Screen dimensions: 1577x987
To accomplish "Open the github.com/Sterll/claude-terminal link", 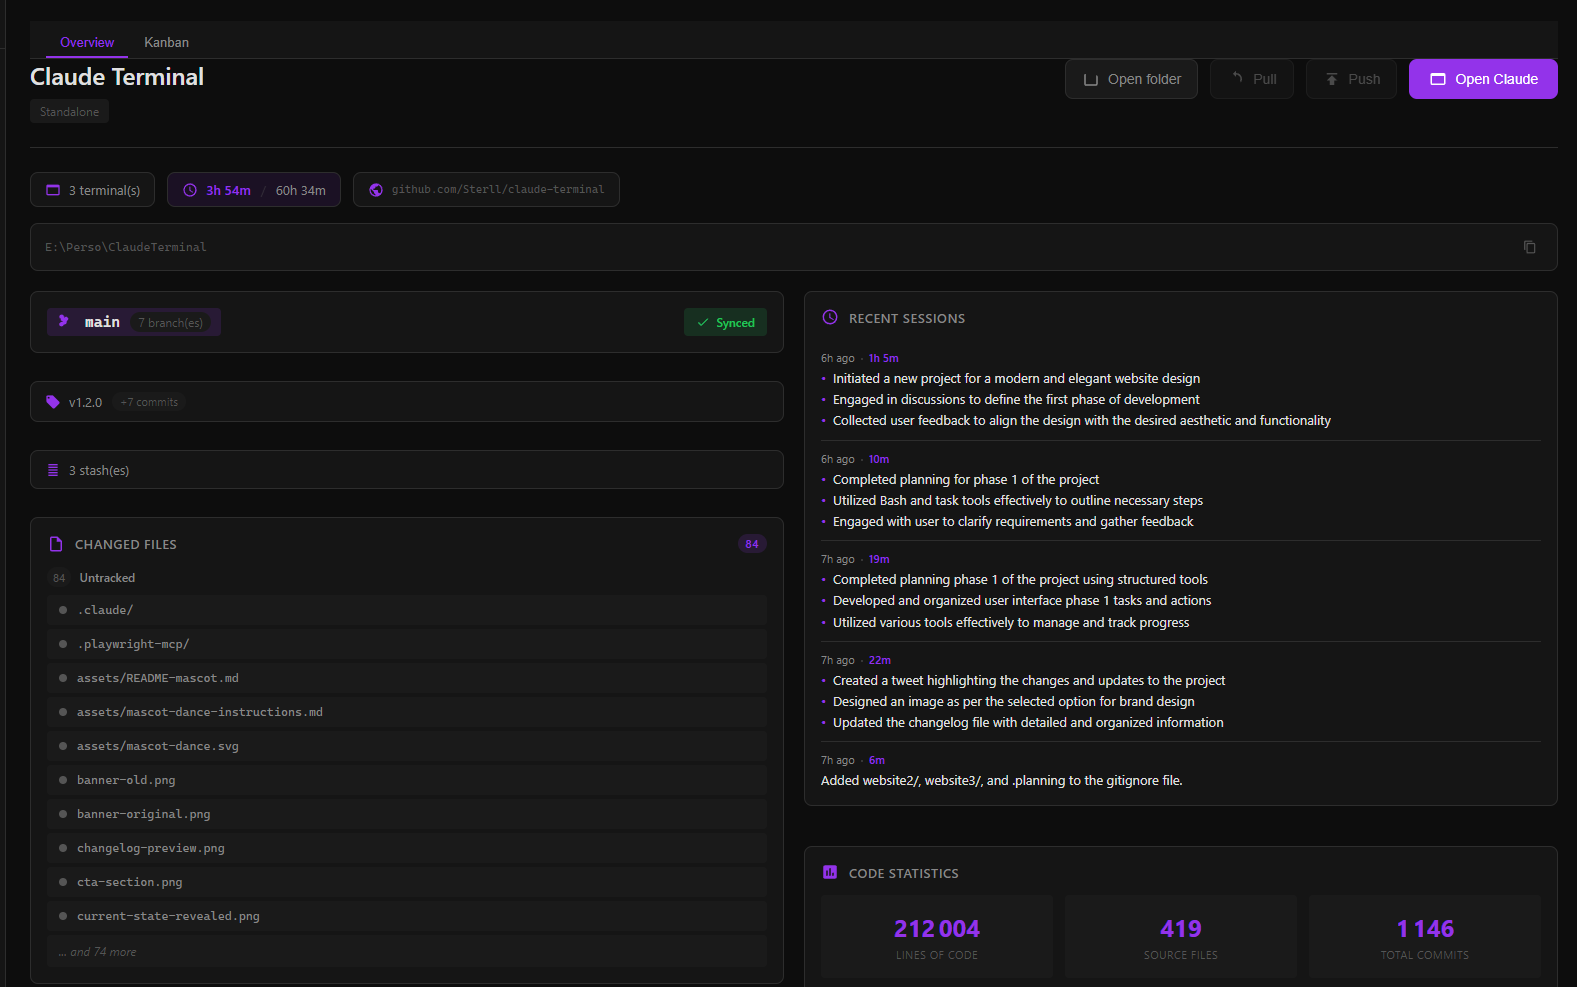I will pyautogui.click(x=497, y=190).
